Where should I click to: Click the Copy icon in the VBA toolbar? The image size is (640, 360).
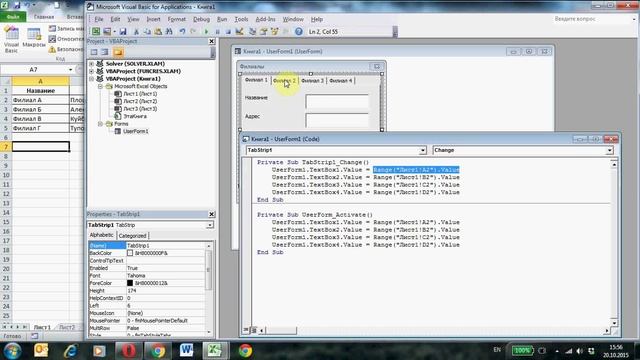(147, 31)
